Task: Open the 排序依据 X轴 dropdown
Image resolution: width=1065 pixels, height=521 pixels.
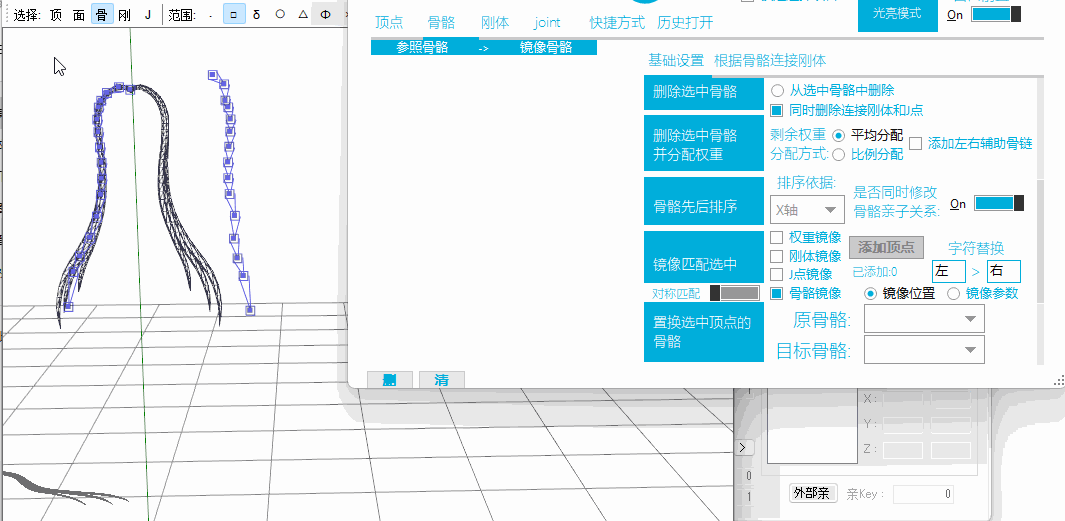Action: click(807, 209)
